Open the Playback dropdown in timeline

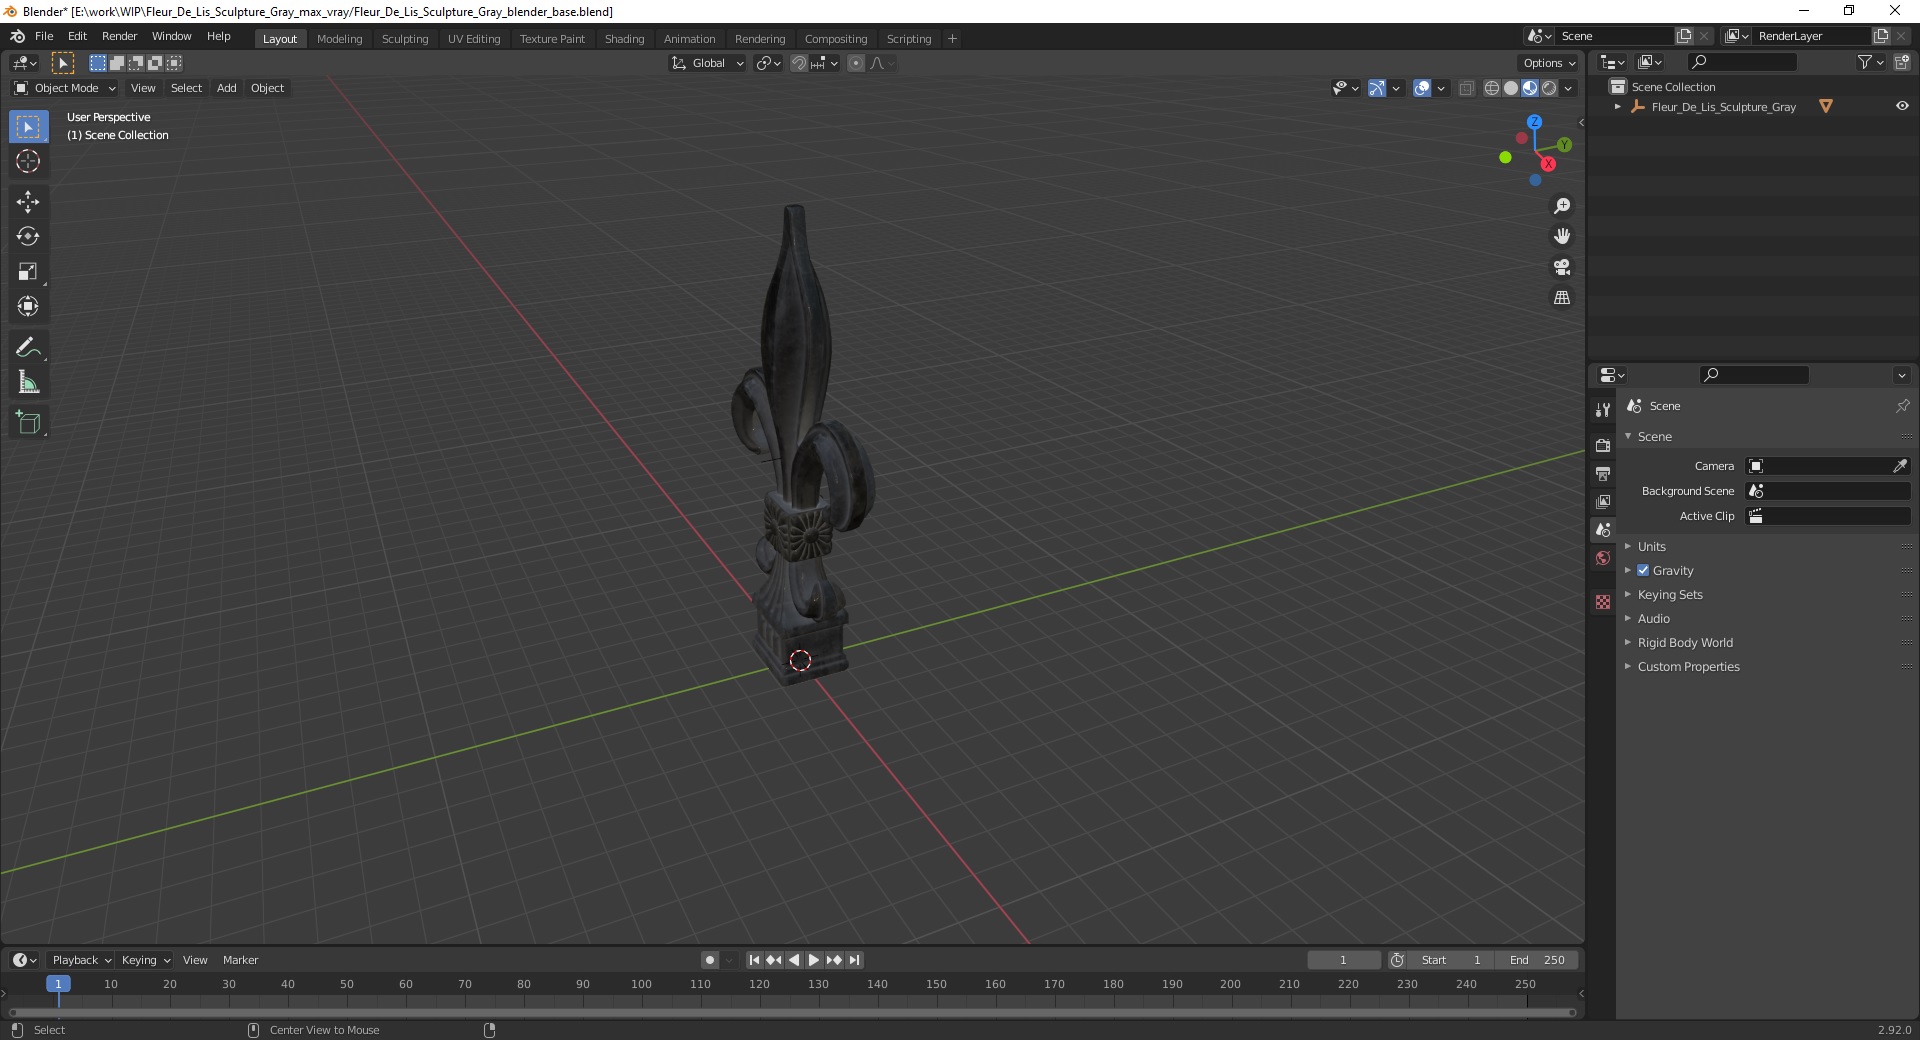pyautogui.click(x=81, y=960)
